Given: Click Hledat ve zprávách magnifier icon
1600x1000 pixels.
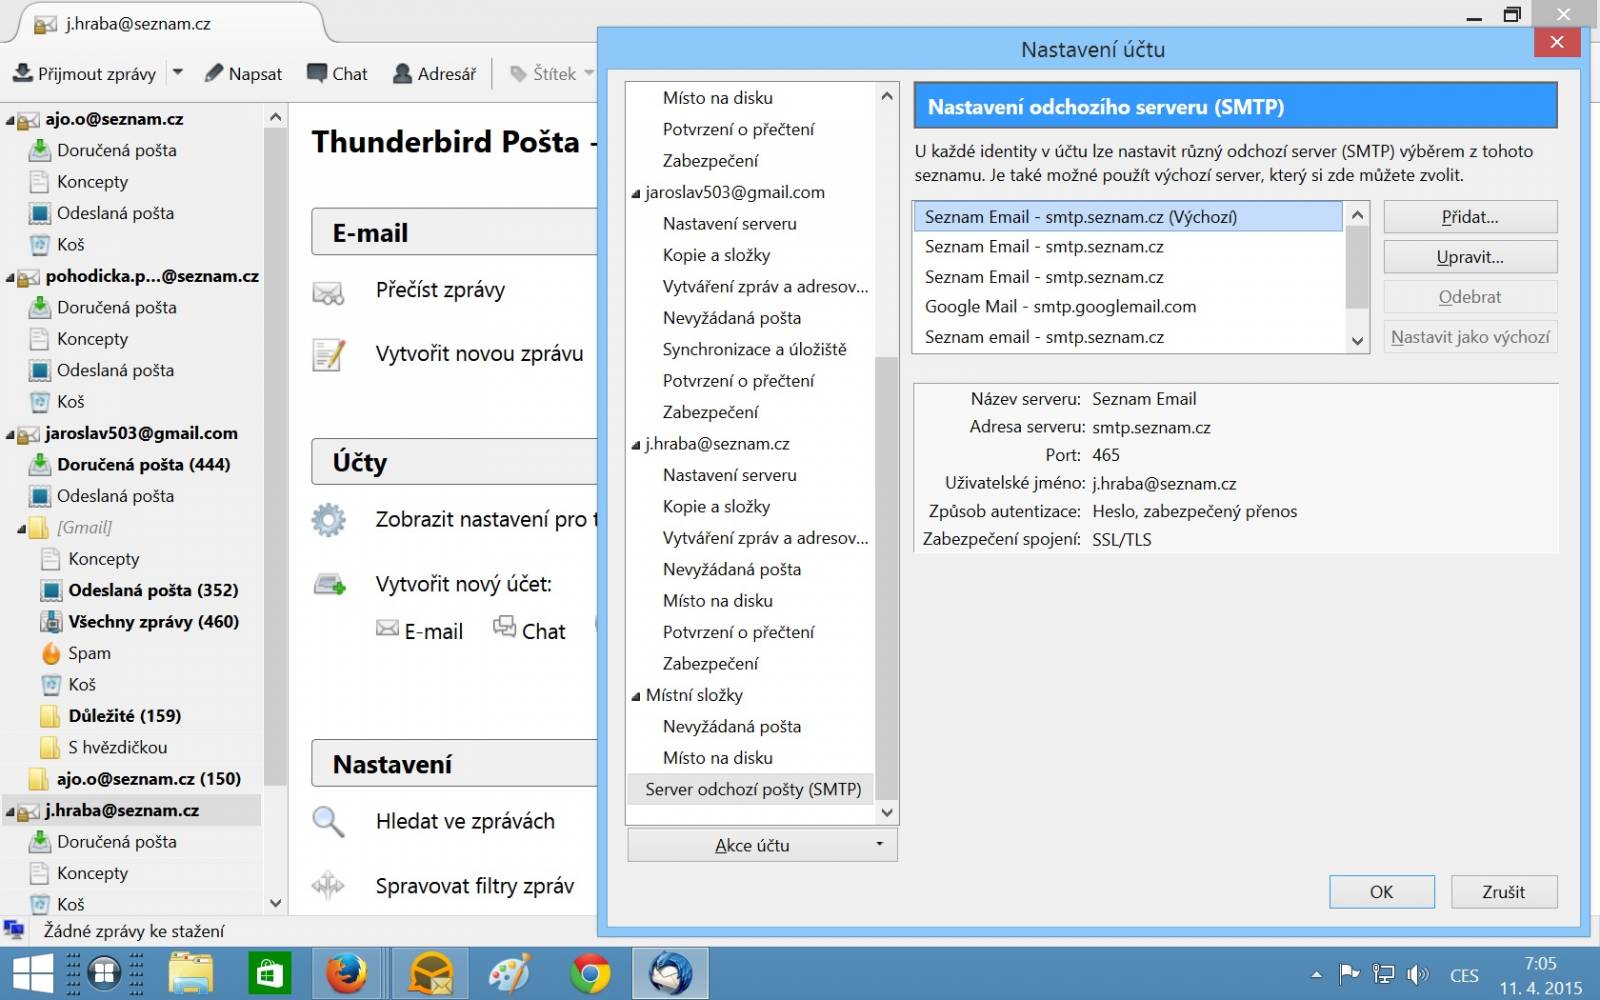Looking at the screenshot, I should click(x=328, y=822).
